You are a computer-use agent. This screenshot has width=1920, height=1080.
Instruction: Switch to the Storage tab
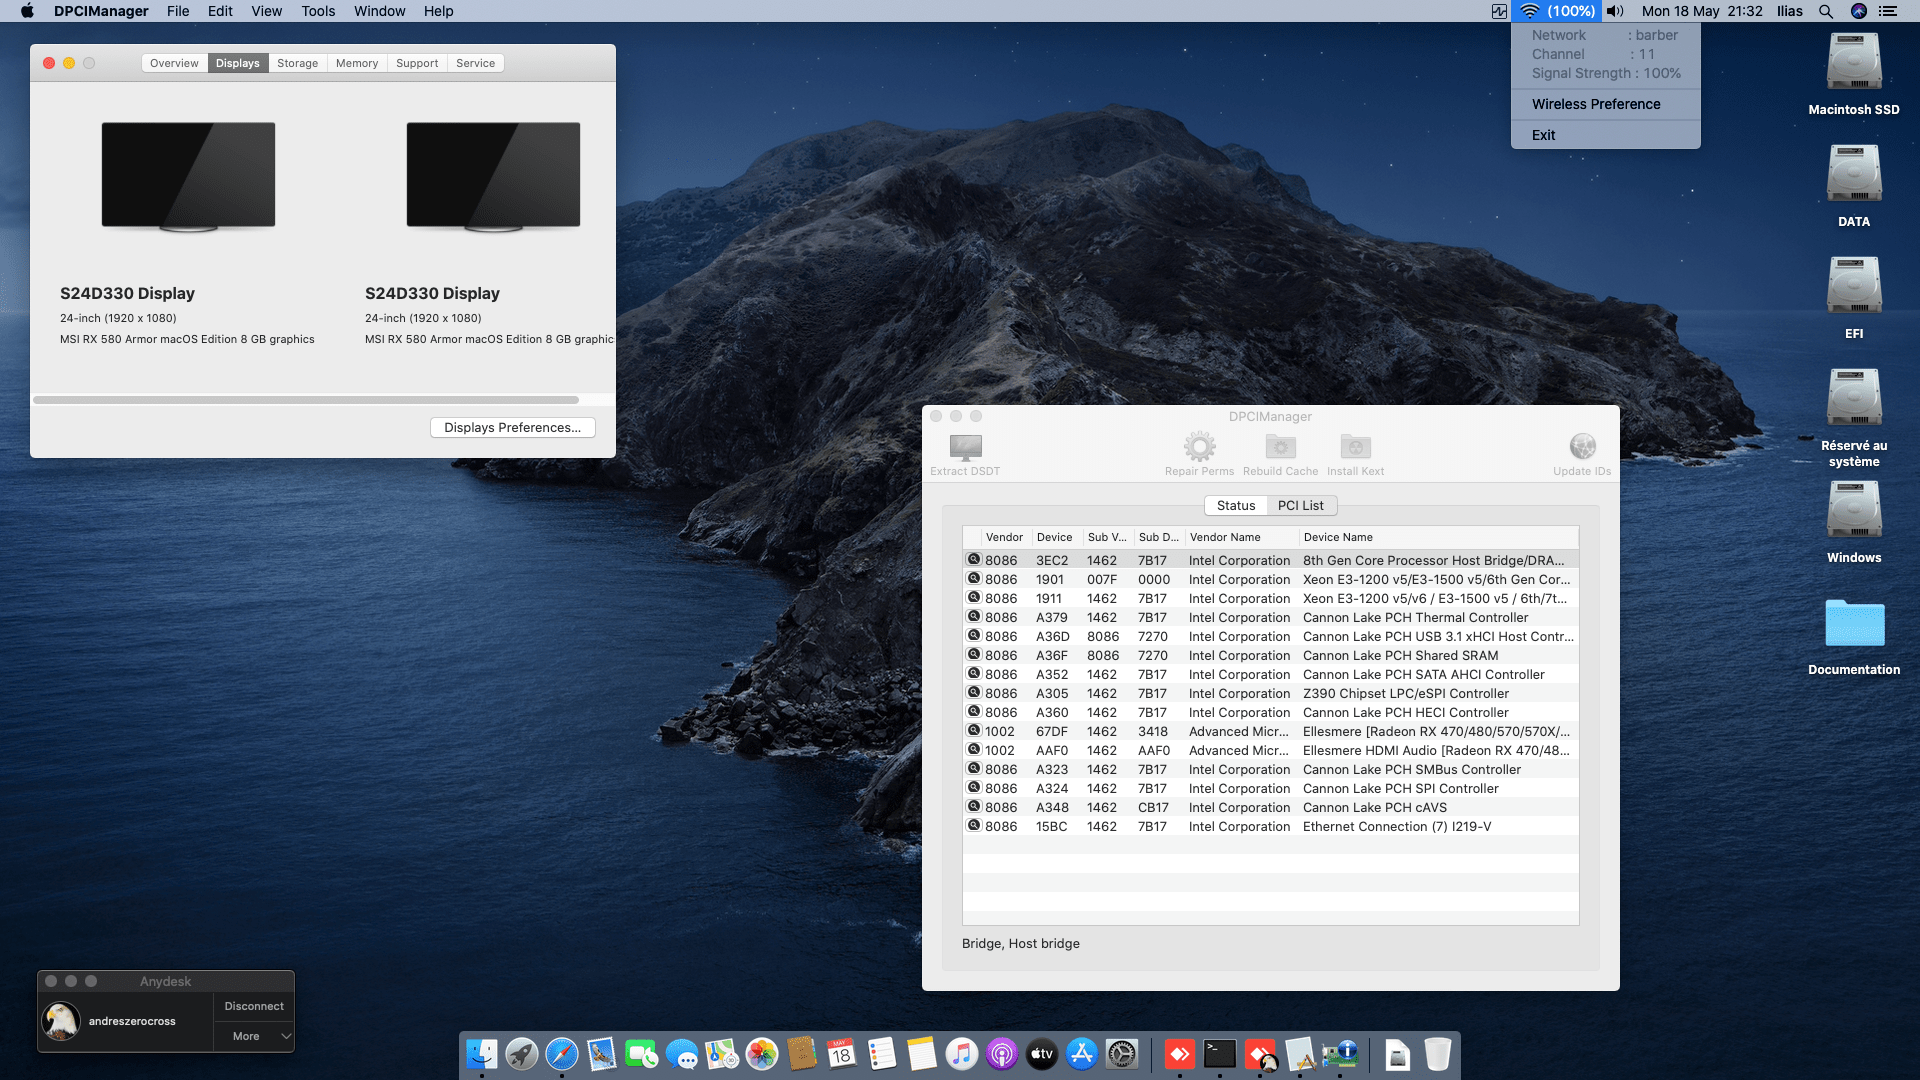coord(297,63)
